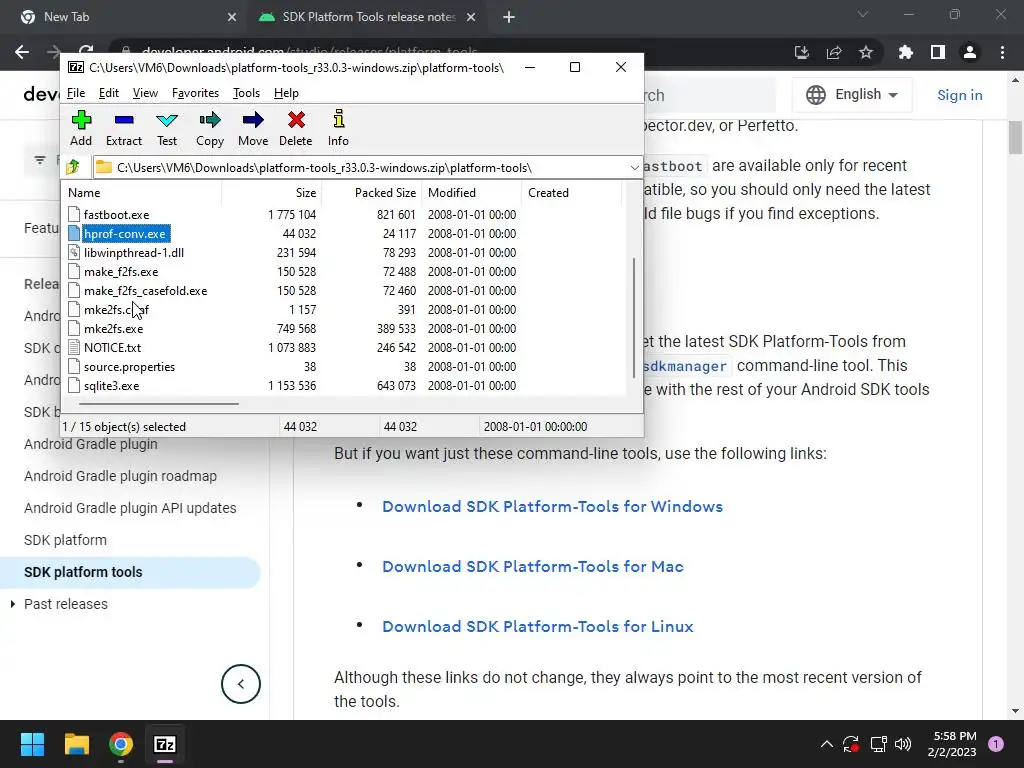This screenshot has height=768, width=1024.
Task: Open the Tools menu in 7-Zip
Action: coord(246,93)
